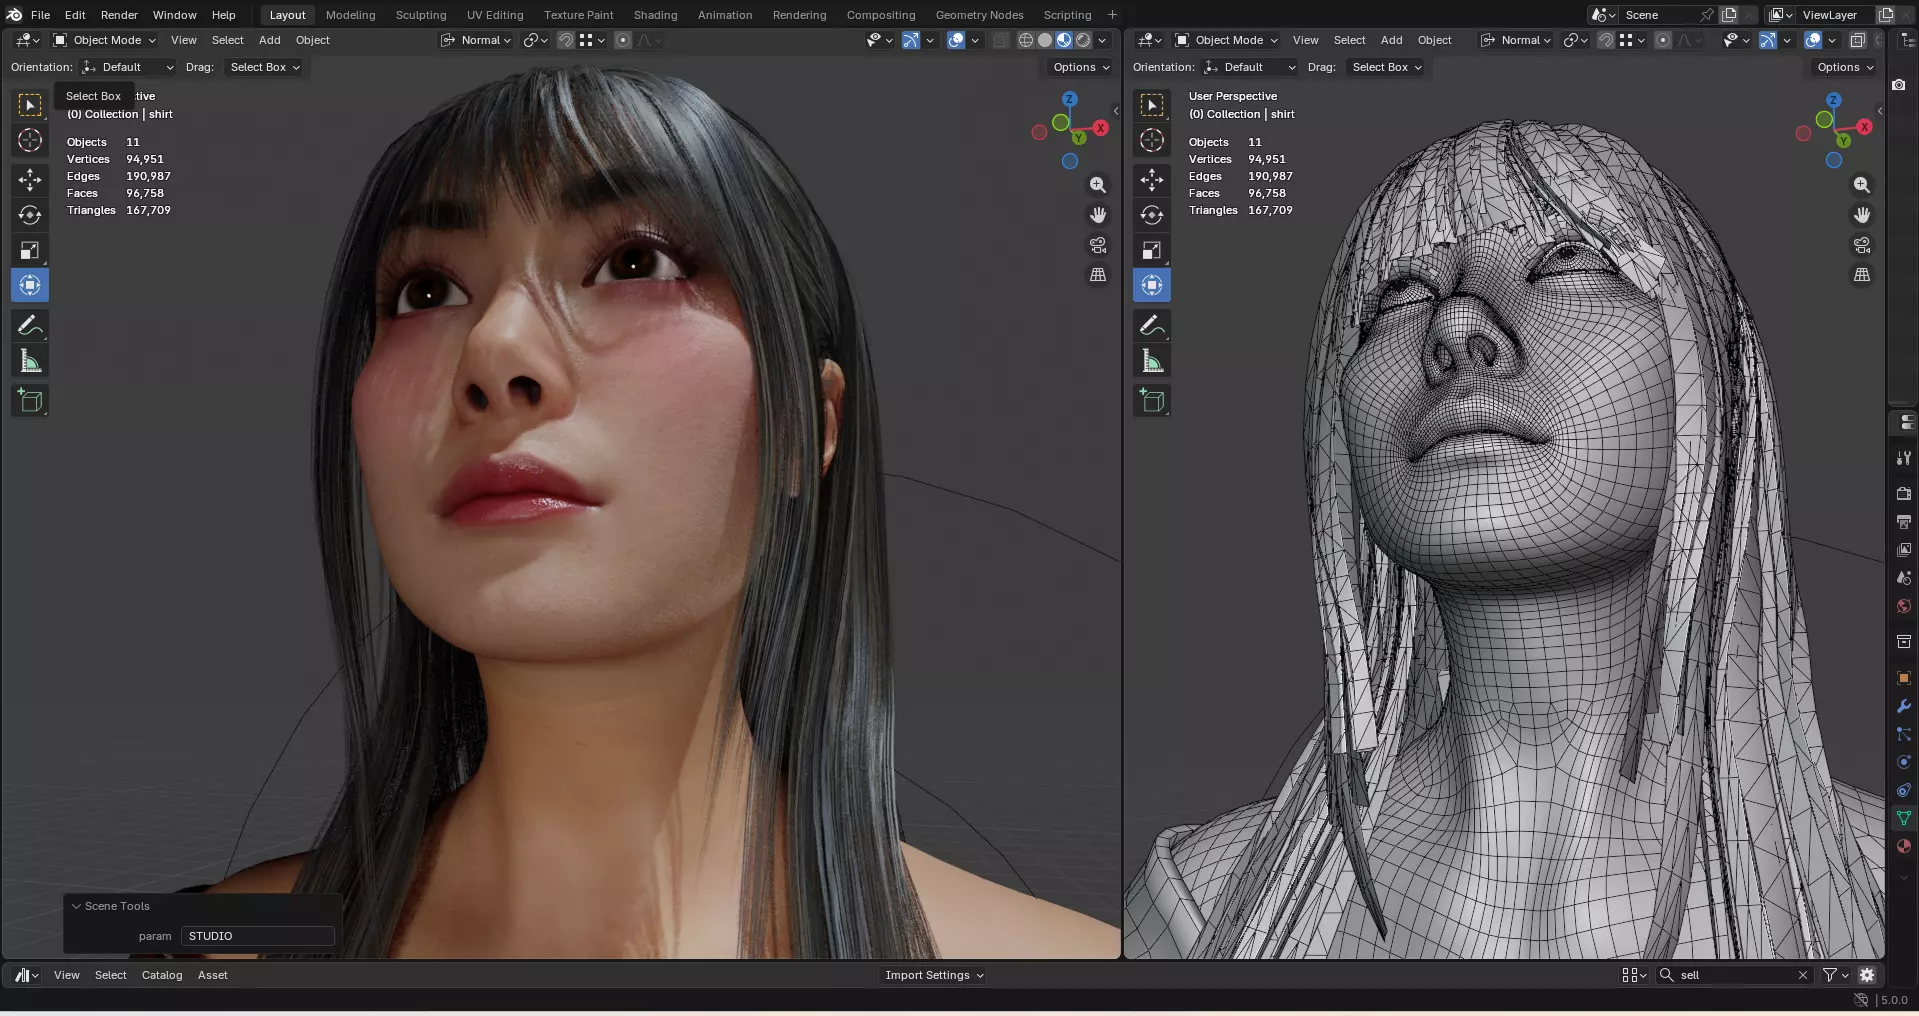
Task: Open the Output properties tab
Action: point(1904,522)
